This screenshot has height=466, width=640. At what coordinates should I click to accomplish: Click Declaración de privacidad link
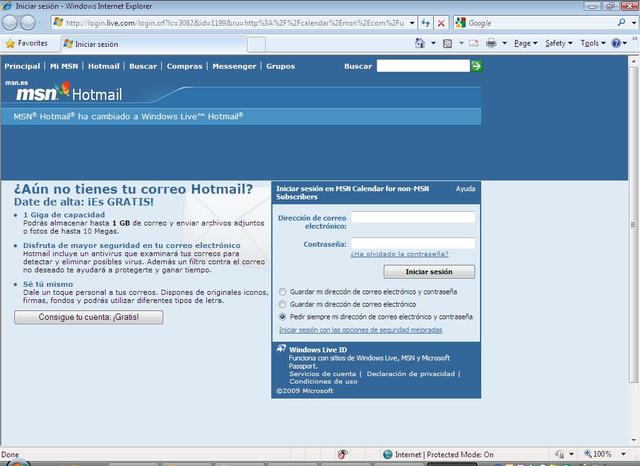tap(411, 374)
